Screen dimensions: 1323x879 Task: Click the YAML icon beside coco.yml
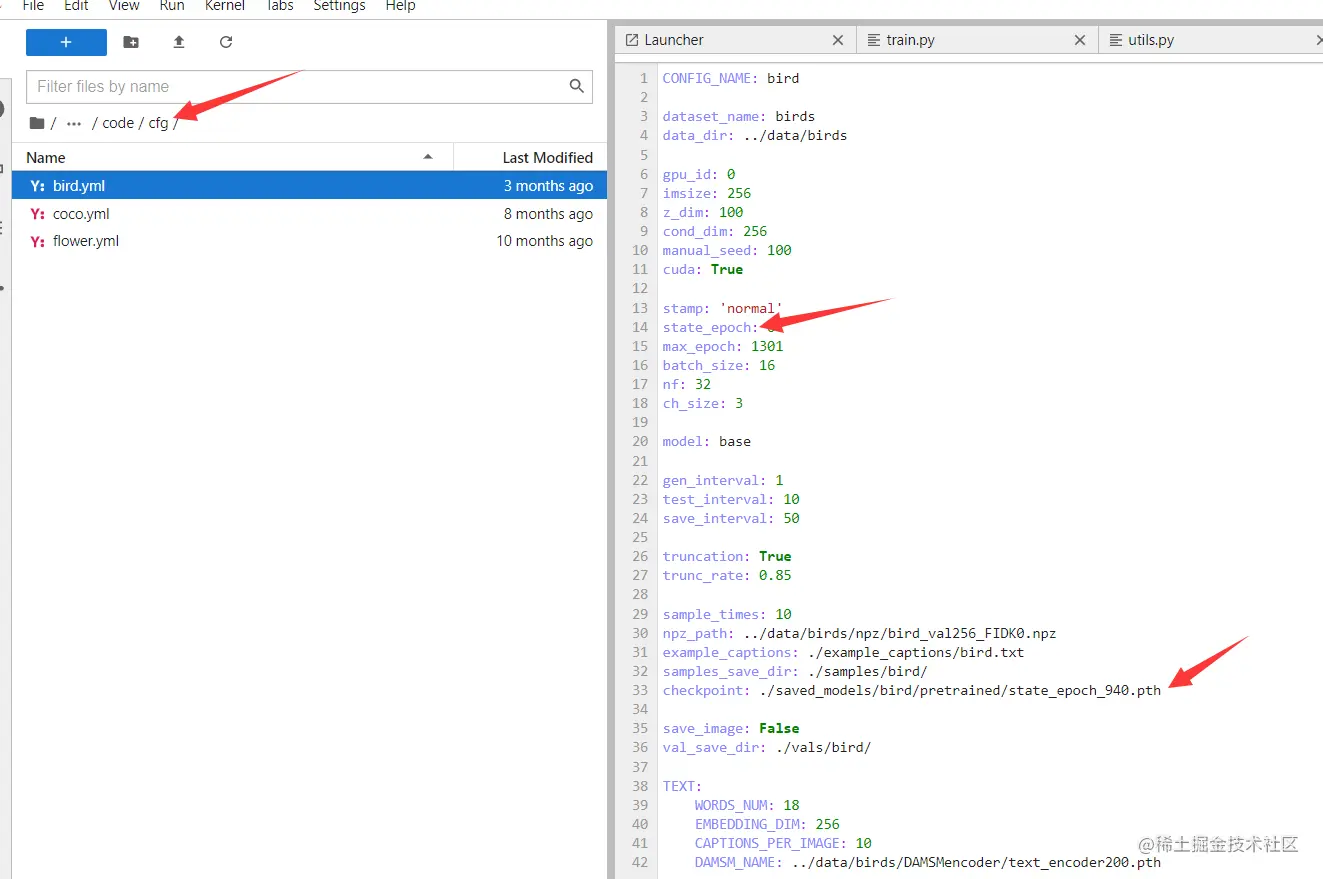click(x=38, y=213)
